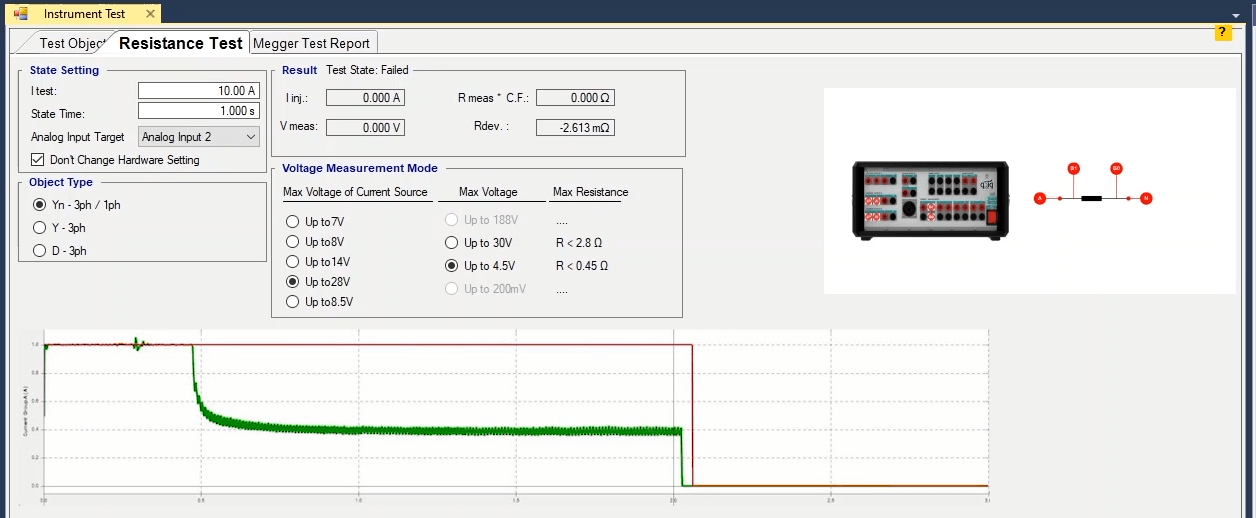This screenshot has height=518, width=1256.
Task: Switch to the Test Object tab
Action: (71, 43)
